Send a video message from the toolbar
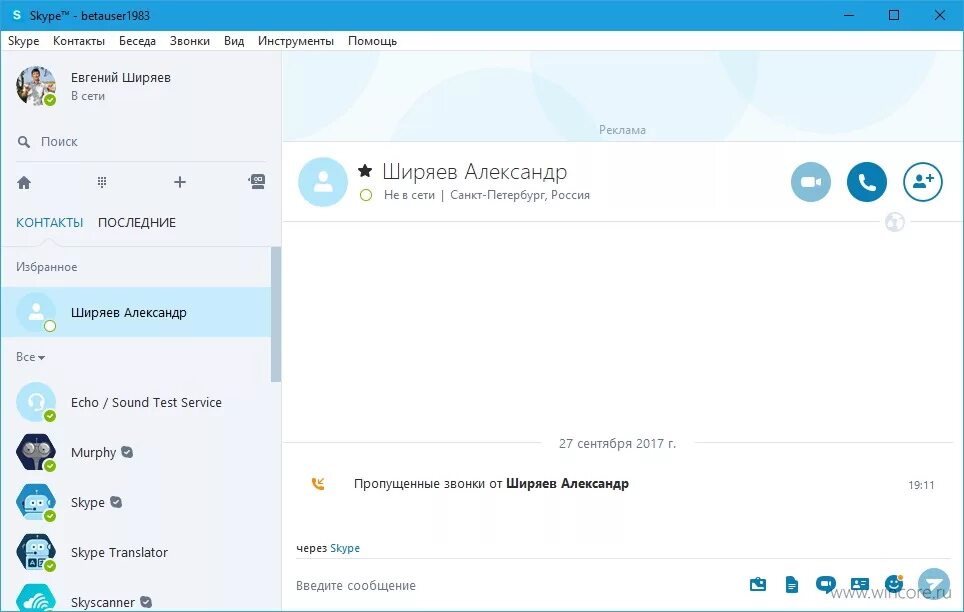Image resolution: width=964 pixels, height=612 pixels. [825, 584]
